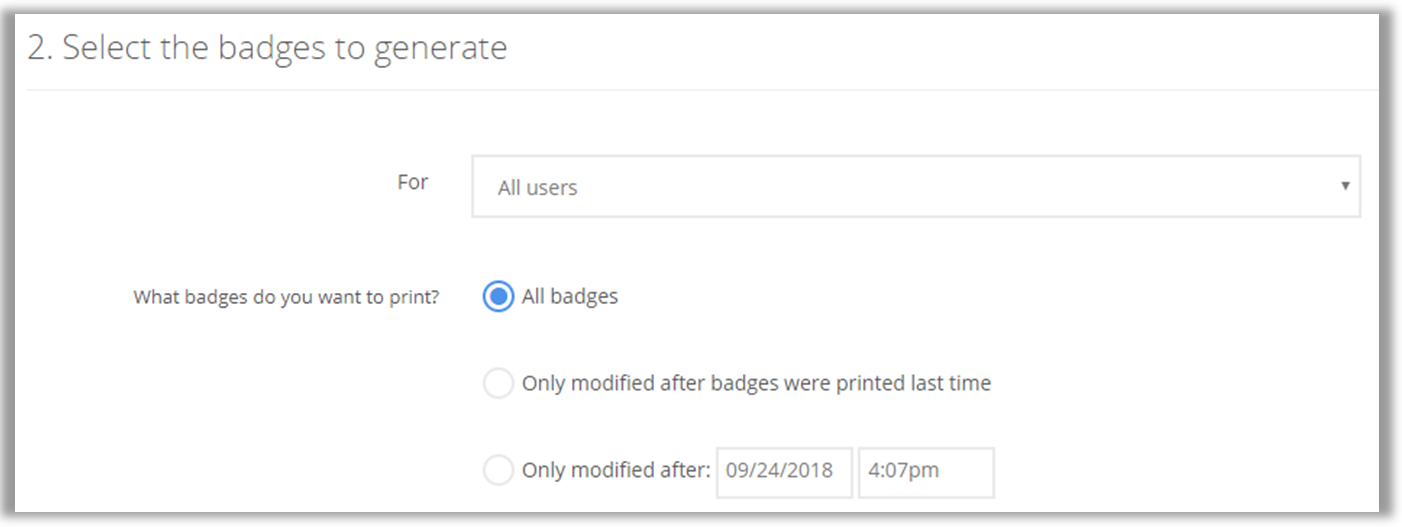Focus the 4:07pm time field
The image size is (1402, 527).
coord(926,471)
